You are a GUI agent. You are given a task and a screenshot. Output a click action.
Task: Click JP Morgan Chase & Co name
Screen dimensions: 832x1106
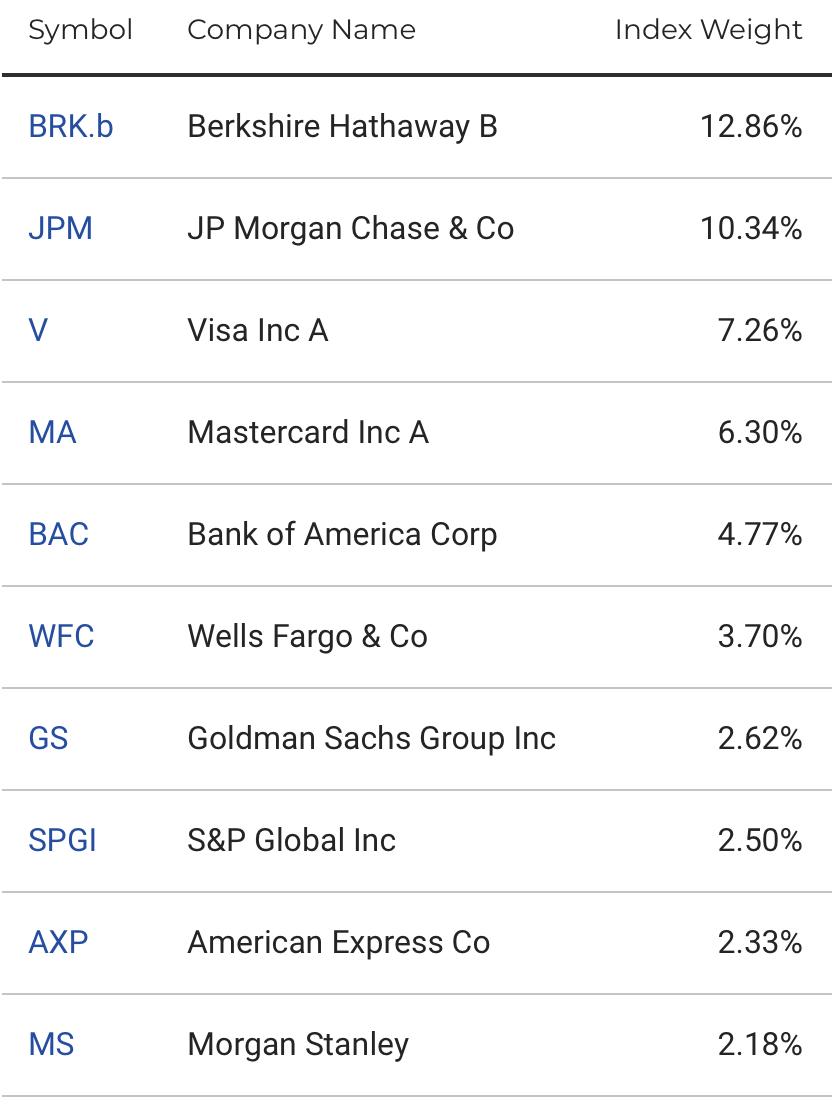(x=350, y=229)
